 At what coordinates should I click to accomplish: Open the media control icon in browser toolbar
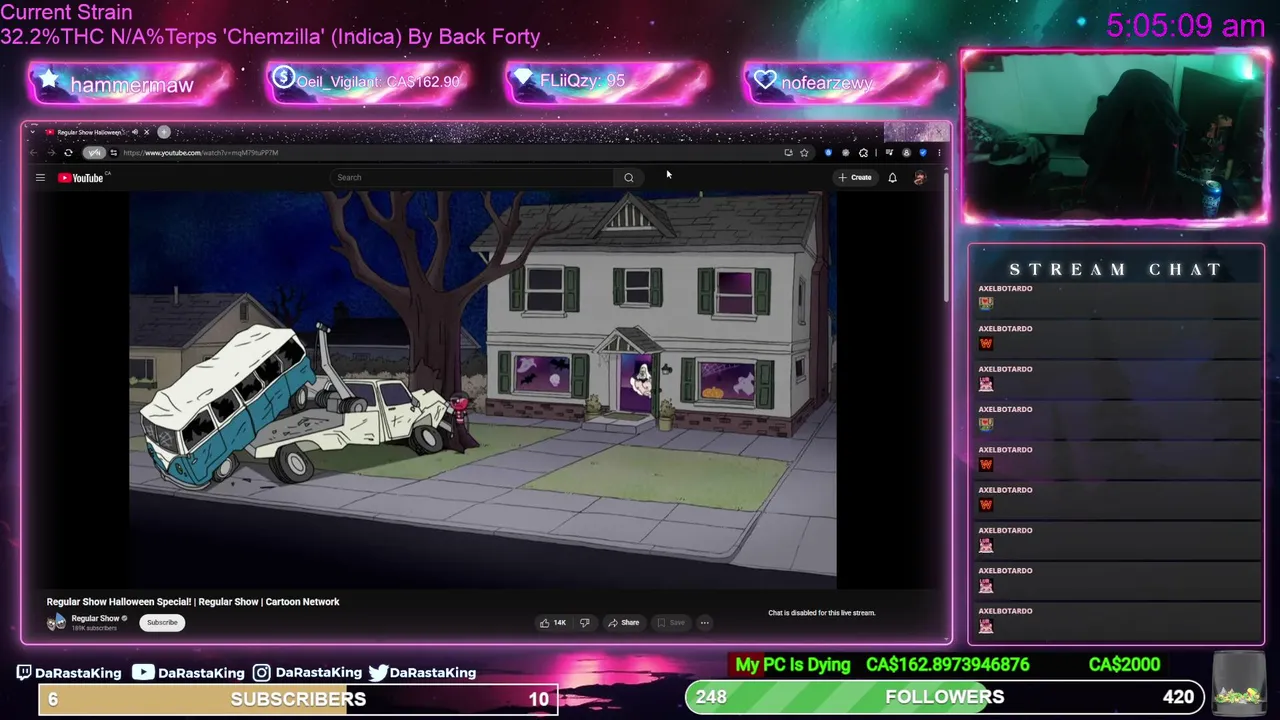[889, 153]
